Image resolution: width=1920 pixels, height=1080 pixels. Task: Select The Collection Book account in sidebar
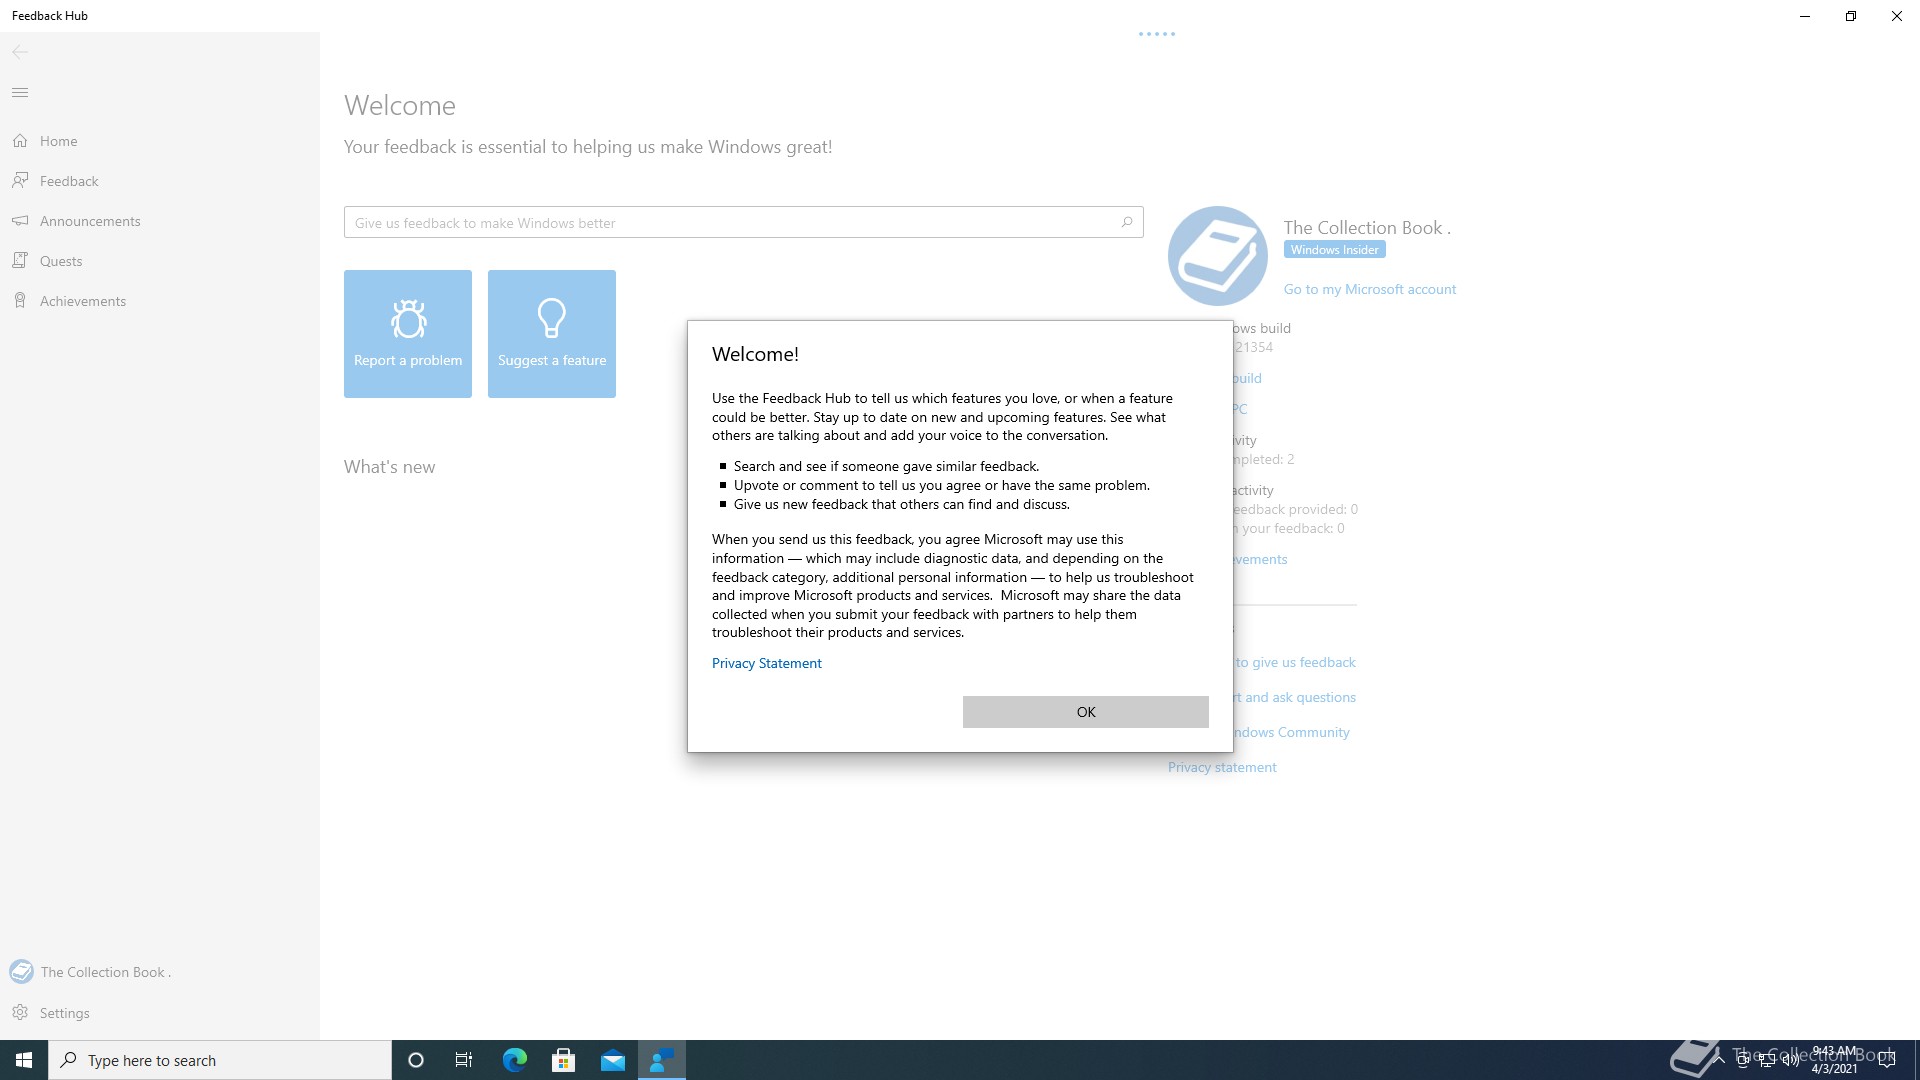pos(160,972)
